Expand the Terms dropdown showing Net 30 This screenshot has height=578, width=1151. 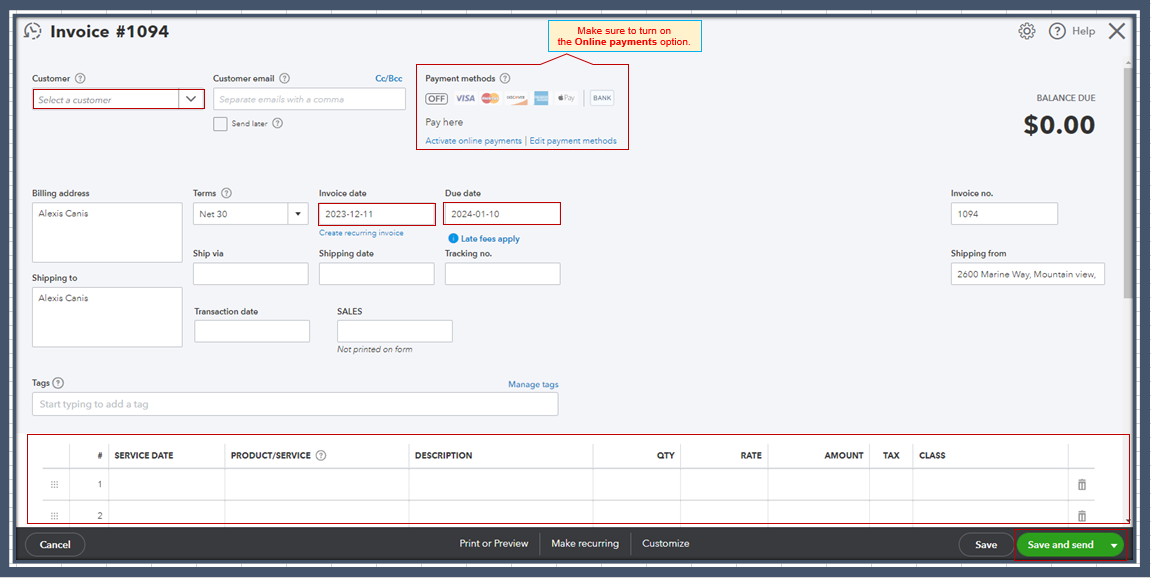coord(298,213)
